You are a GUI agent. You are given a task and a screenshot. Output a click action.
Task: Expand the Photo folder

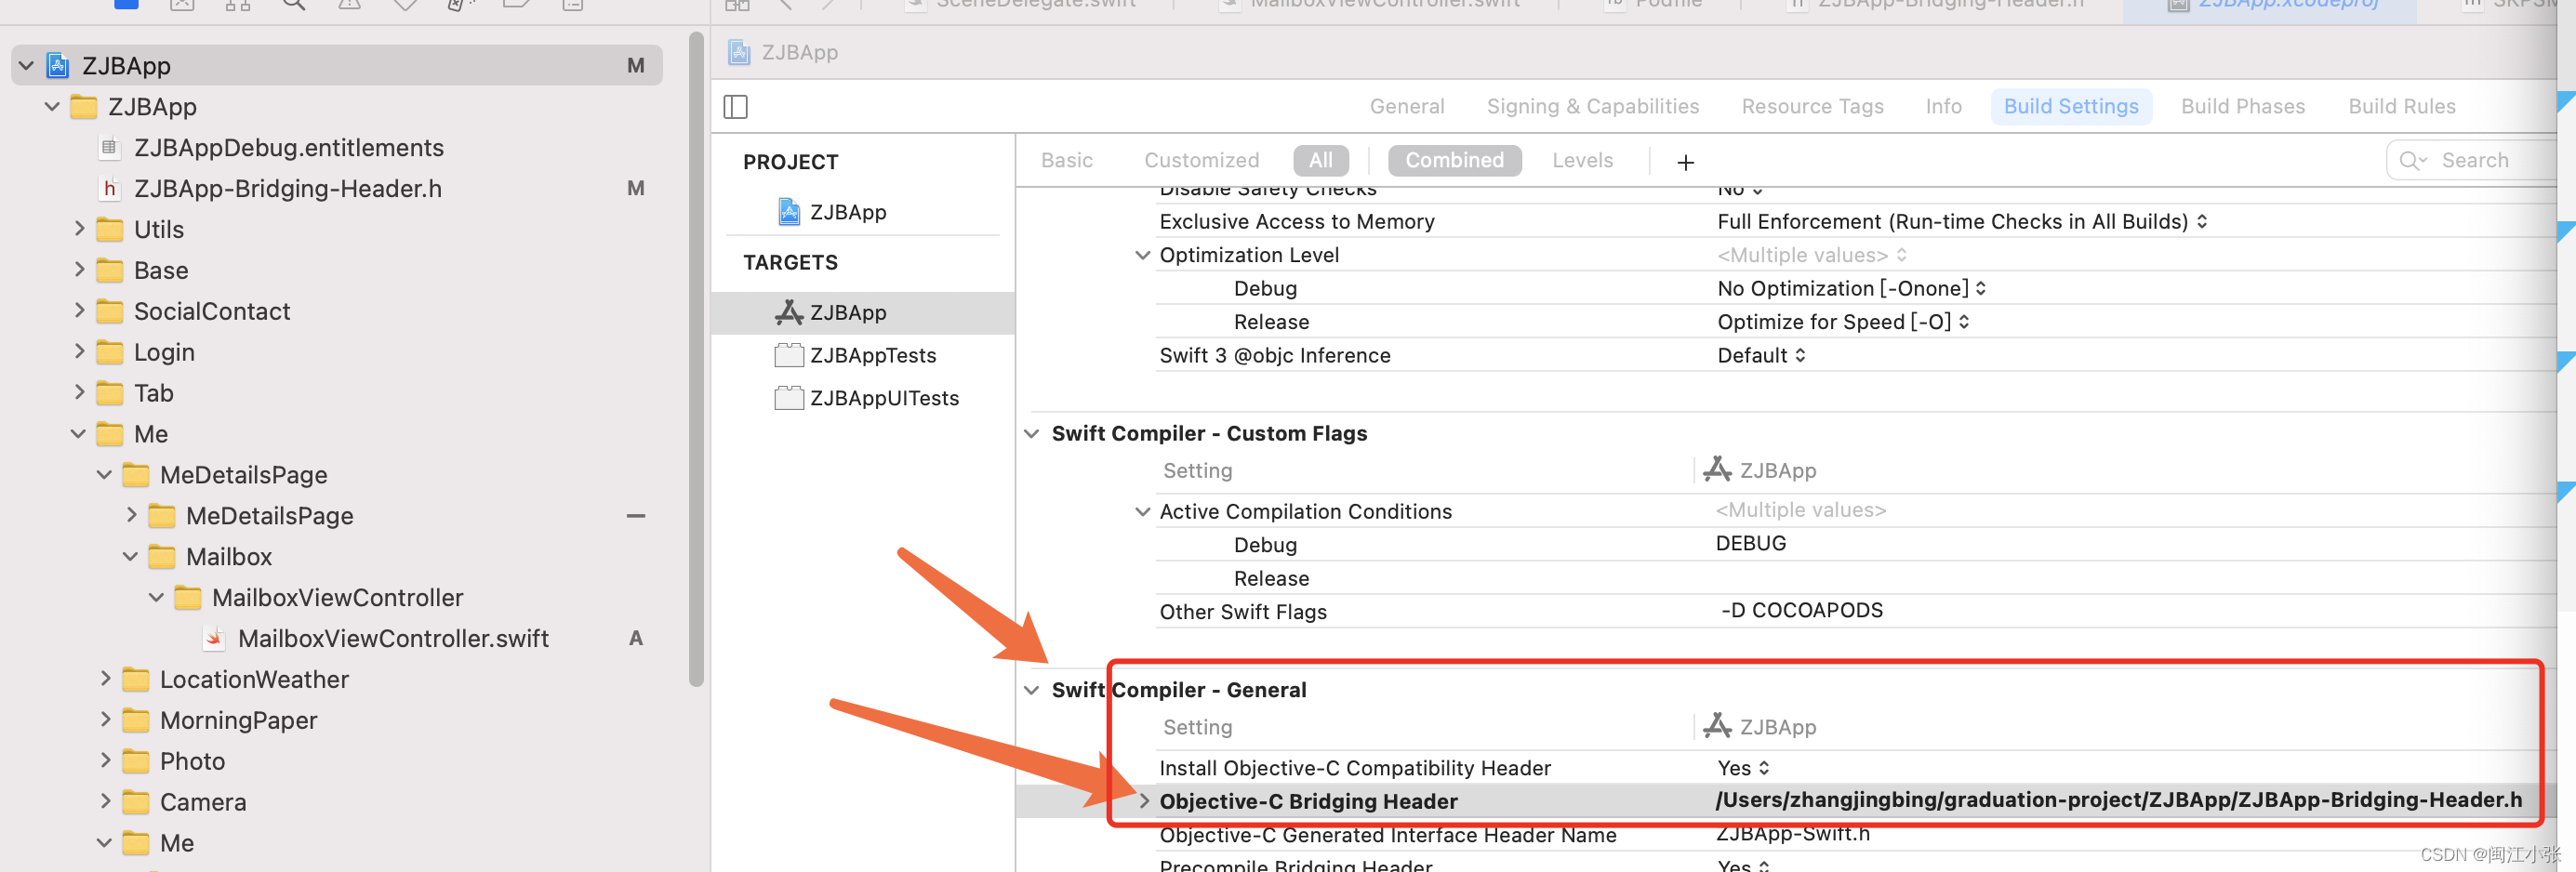105,761
